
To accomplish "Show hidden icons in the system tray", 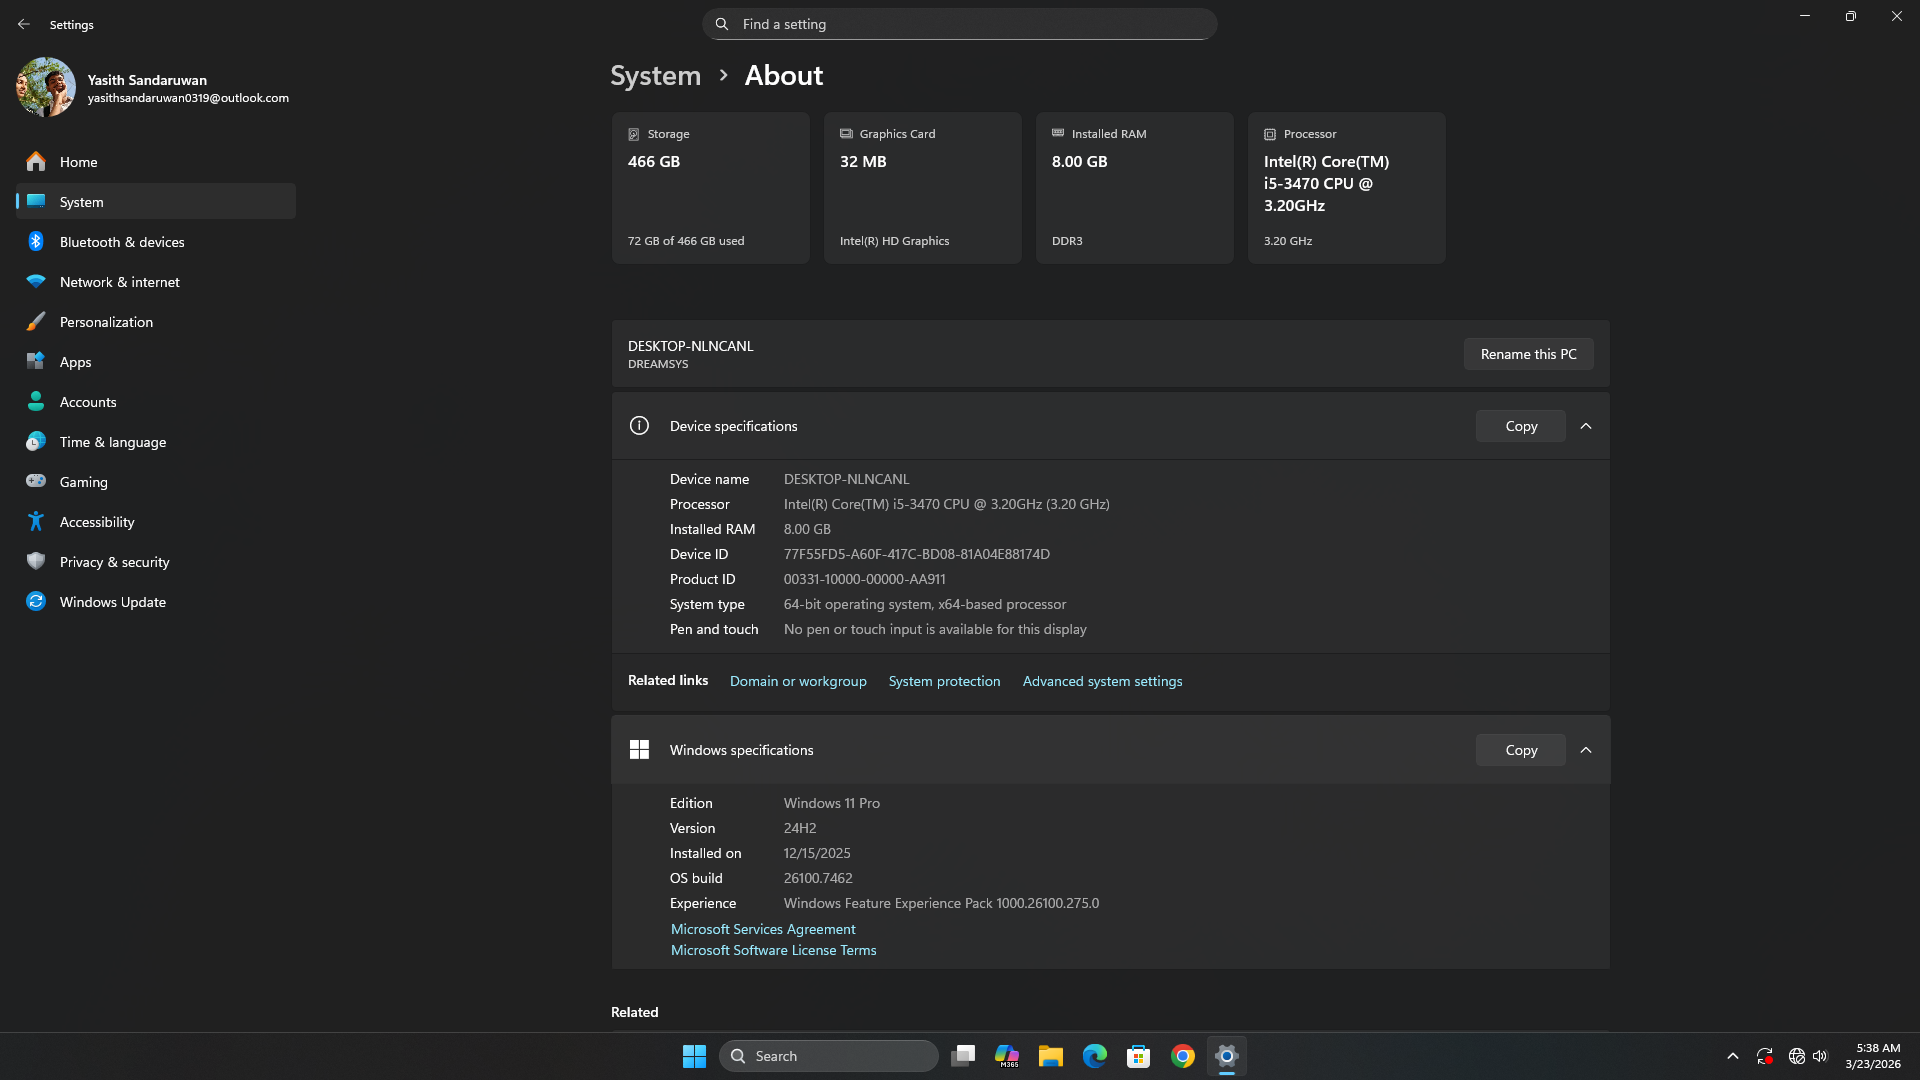I will click(x=1733, y=1056).
